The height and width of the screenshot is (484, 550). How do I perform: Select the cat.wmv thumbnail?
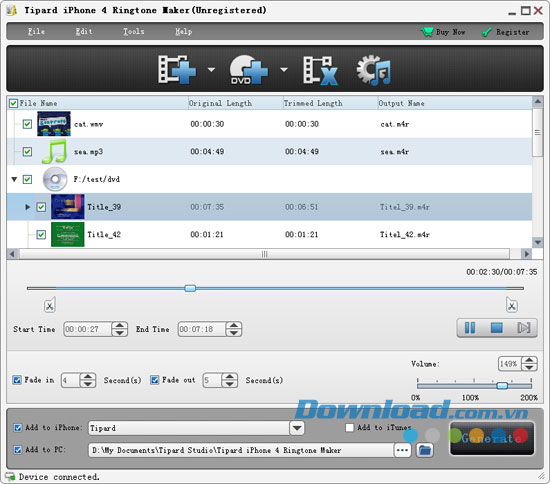54,124
